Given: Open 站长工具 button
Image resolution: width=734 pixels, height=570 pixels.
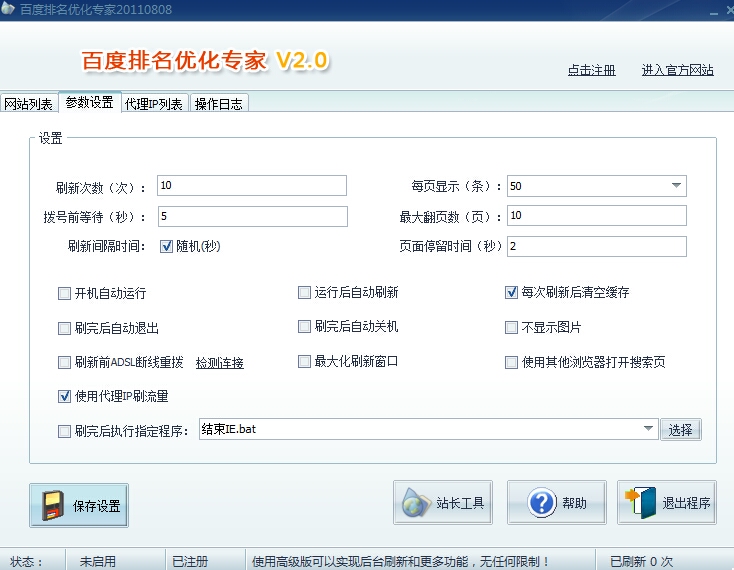Looking at the screenshot, I should coord(443,503).
